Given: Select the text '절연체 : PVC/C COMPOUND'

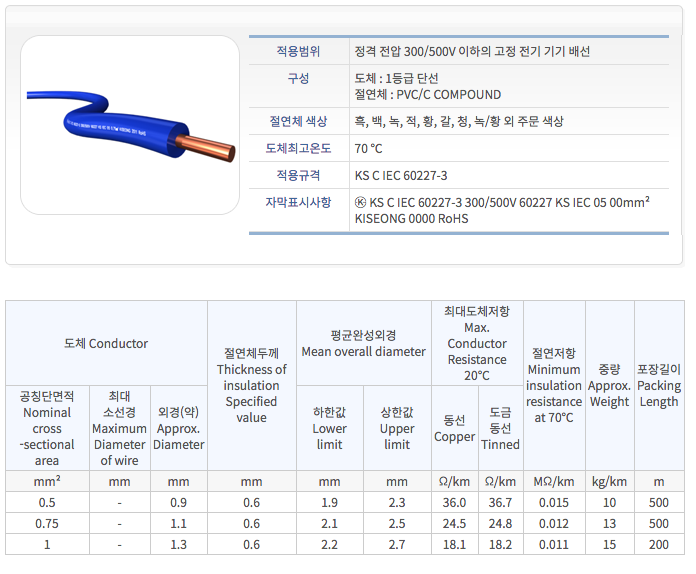Looking at the screenshot, I should click(427, 95).
